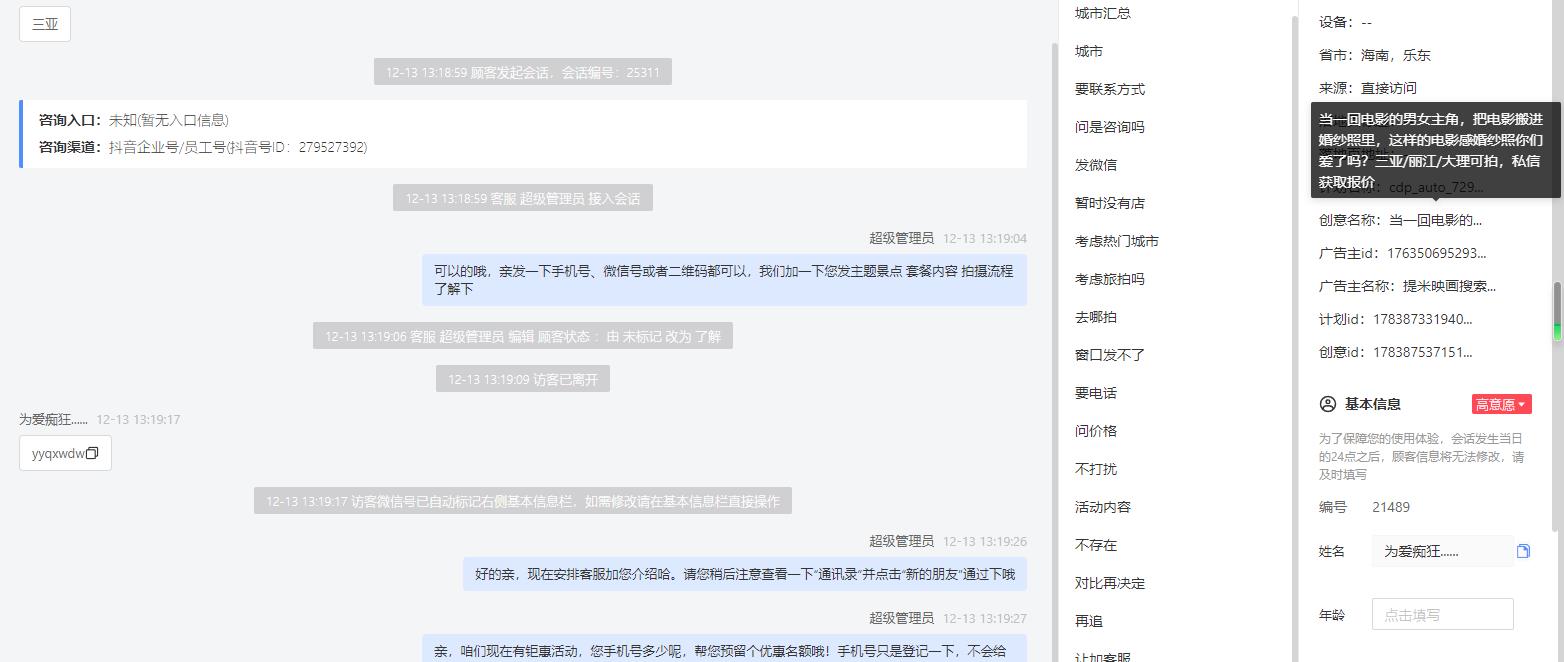Choose the 要联系方式 quick reply
The height and width of the screenshot is (662, 1564).
pos(1110,89)
